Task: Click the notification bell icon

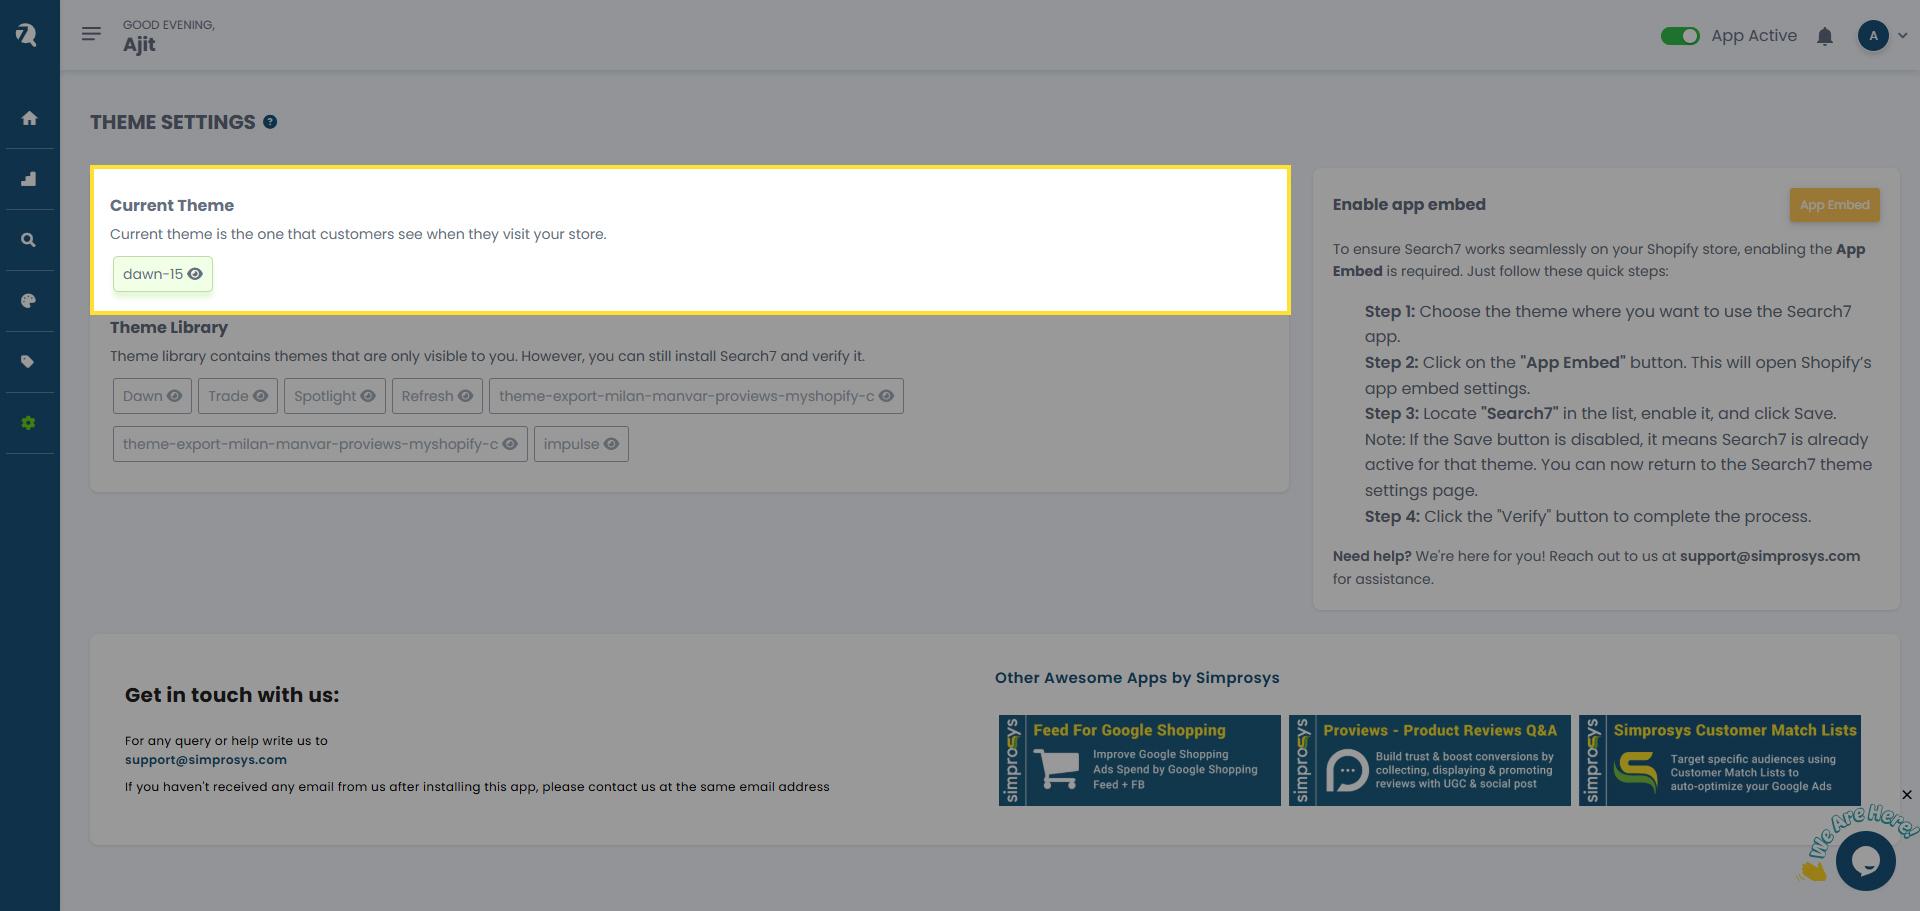Action: pyautogui.click(x=1824, y=37)
